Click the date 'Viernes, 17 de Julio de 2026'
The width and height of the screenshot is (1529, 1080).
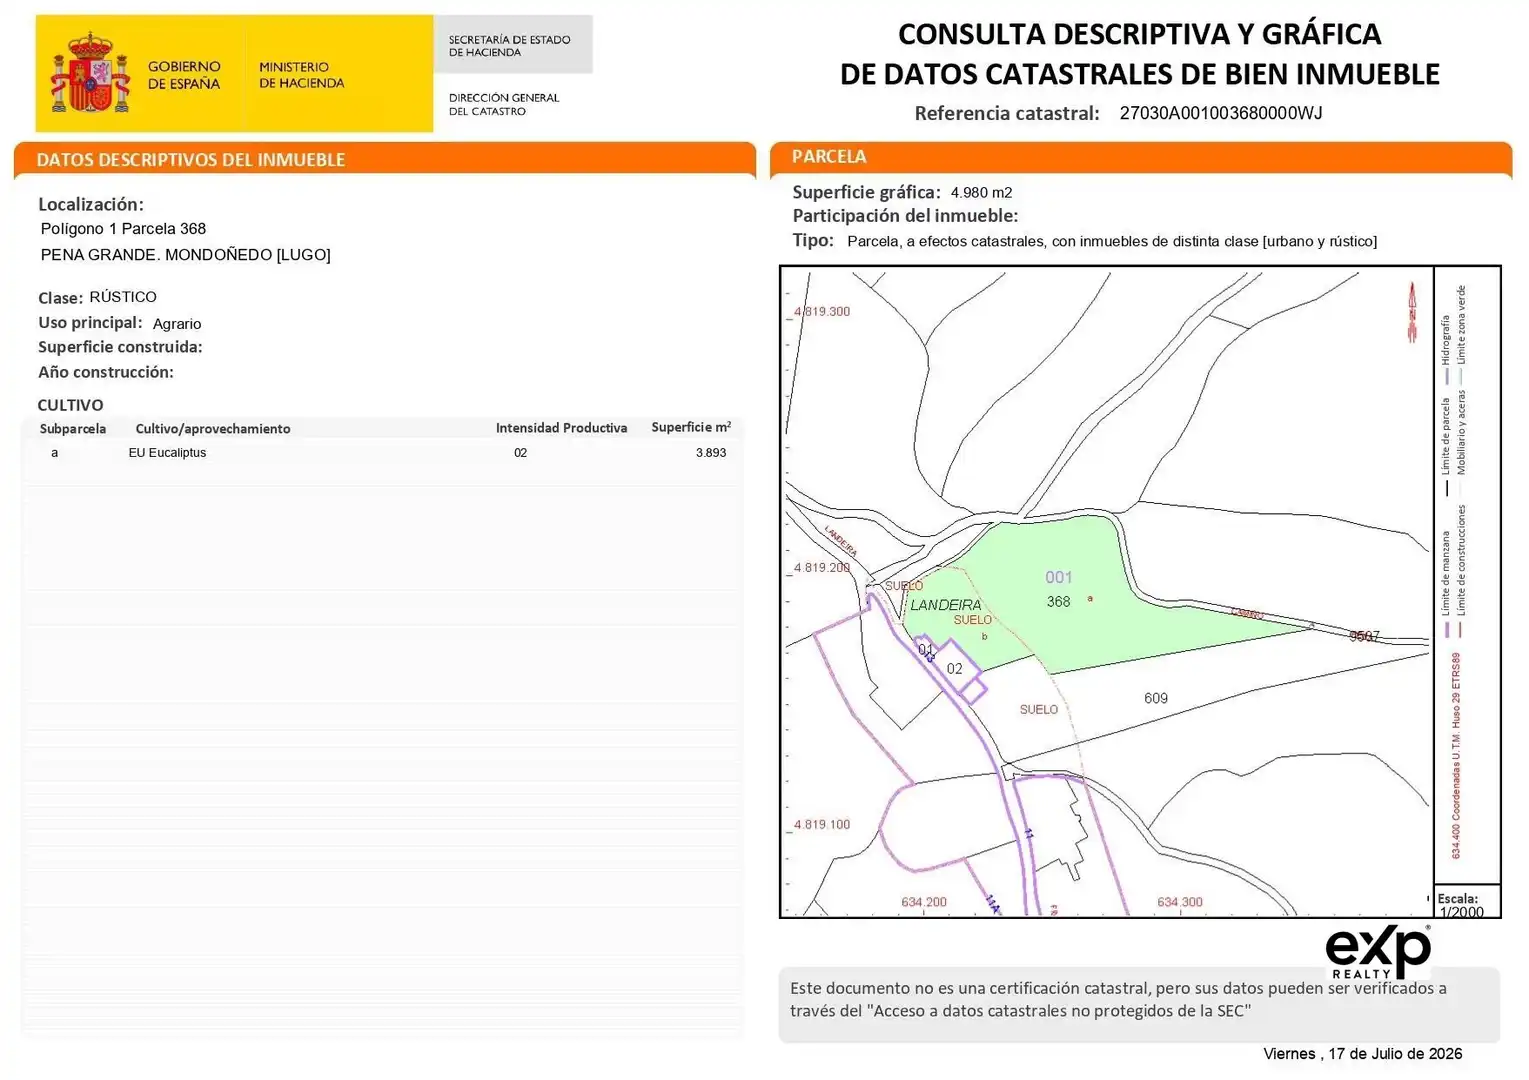1362,1054
